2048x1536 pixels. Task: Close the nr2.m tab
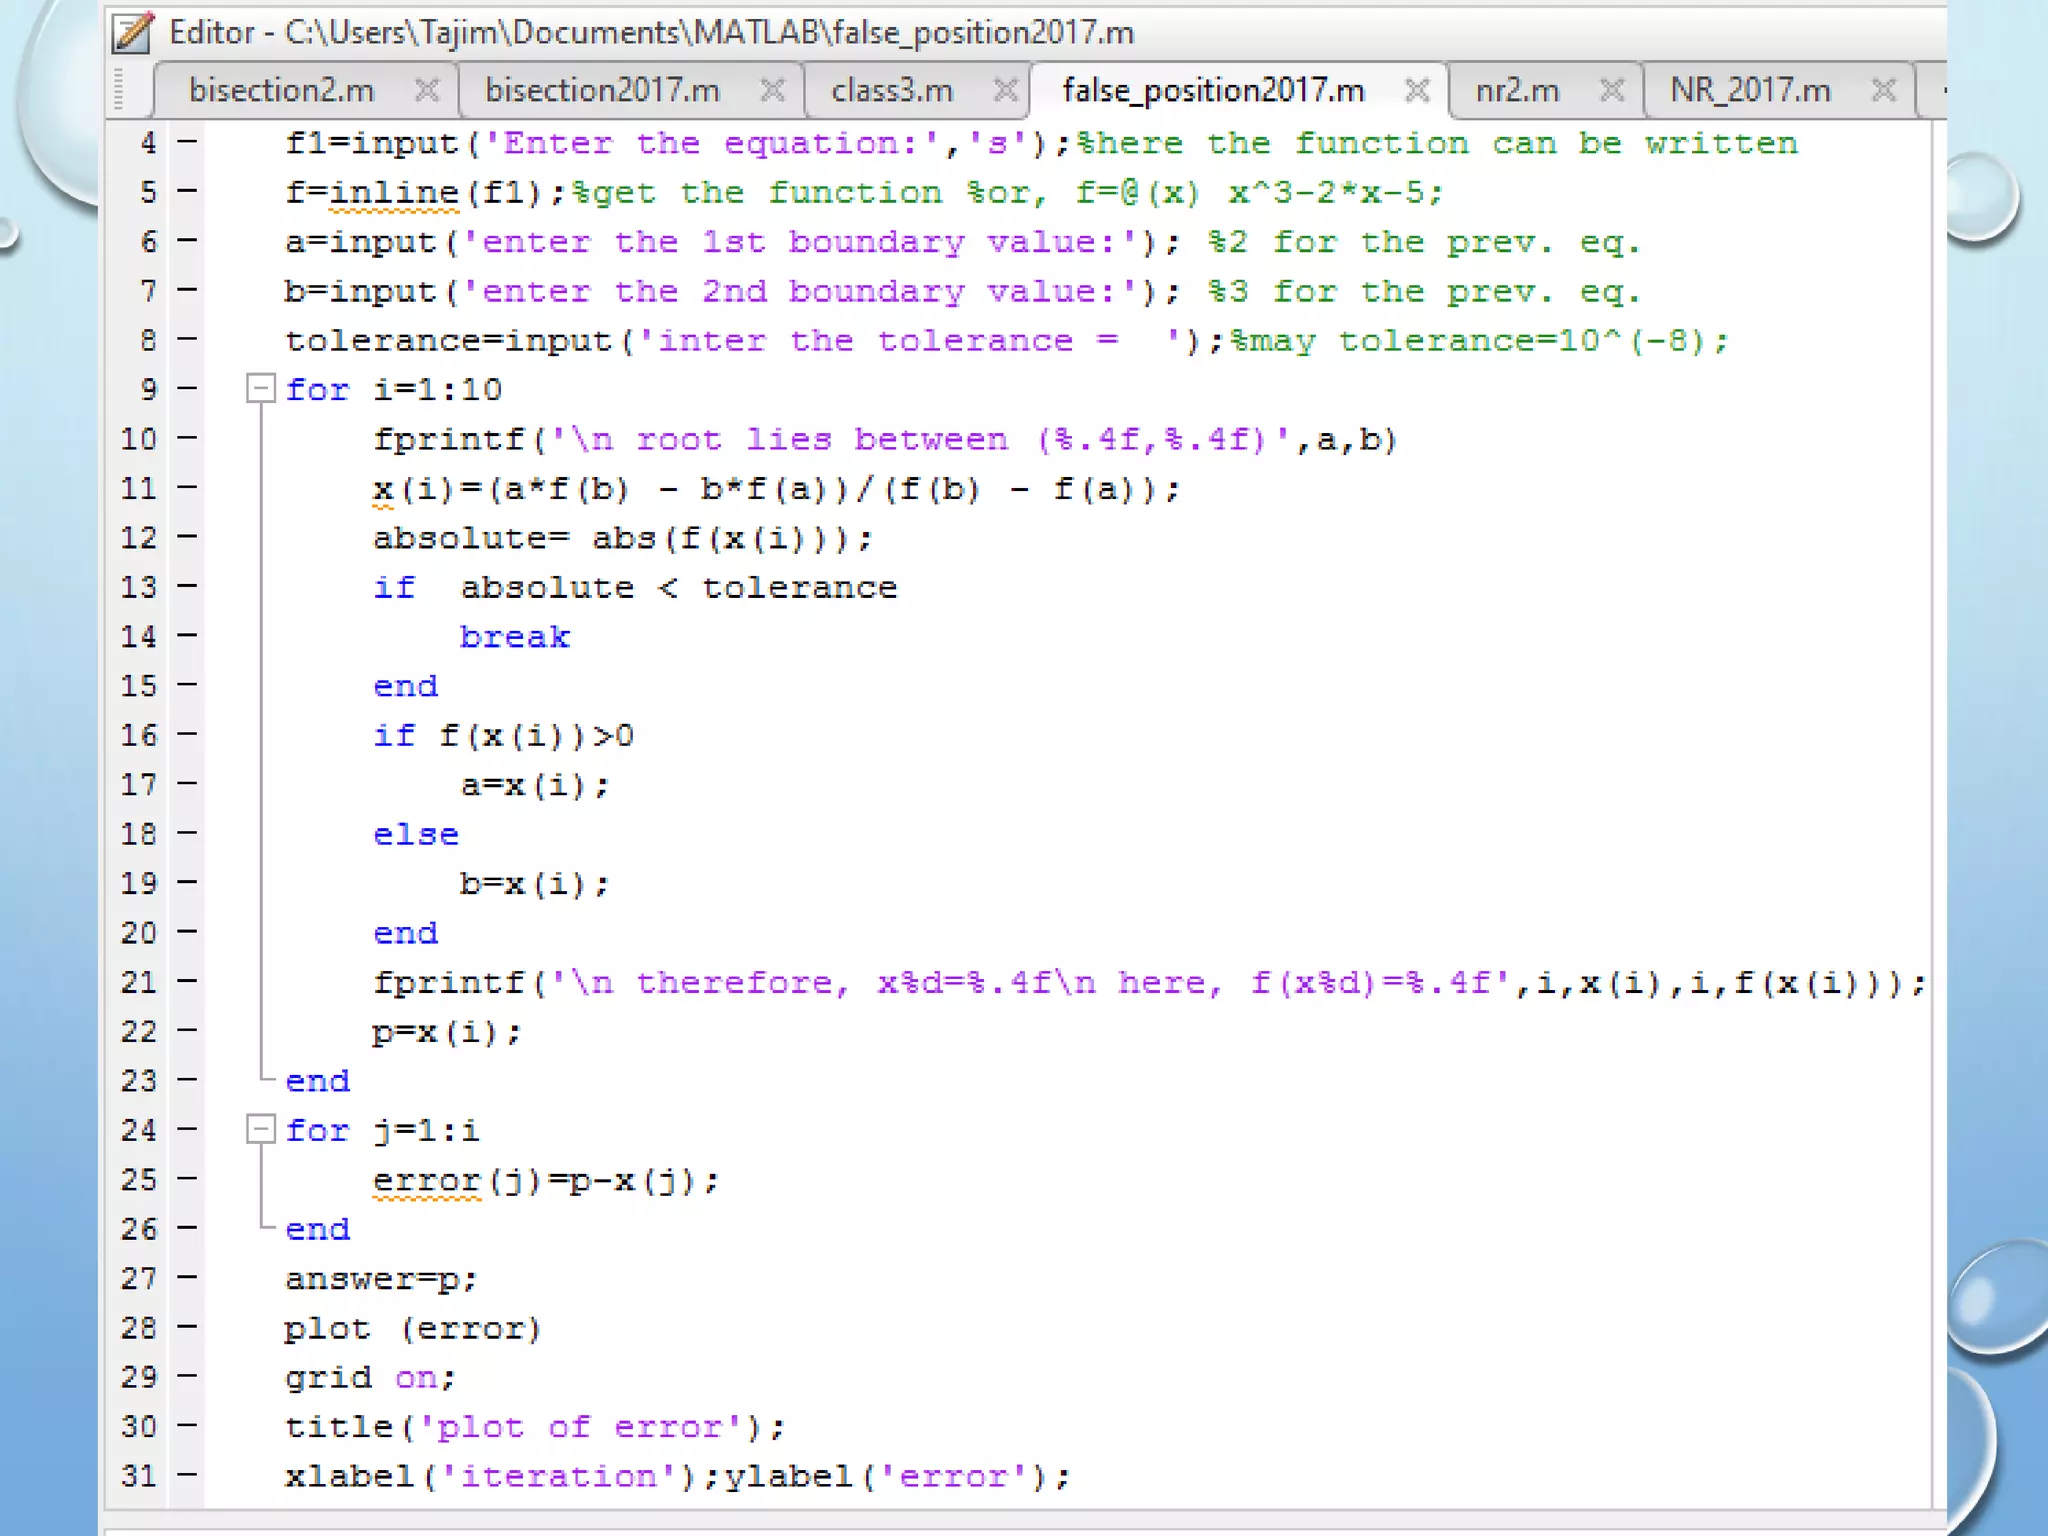(x=1611, y=91)
